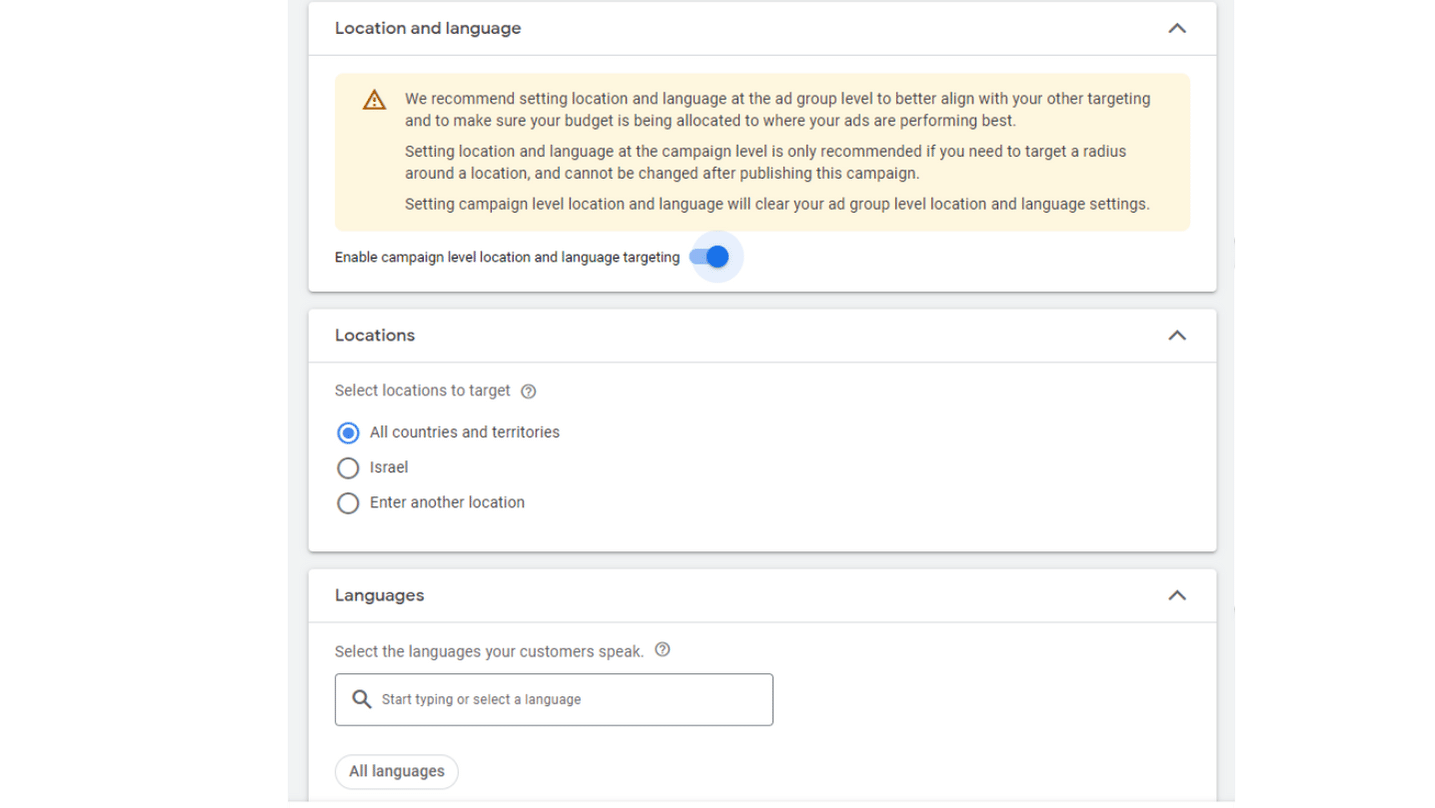Click the magnifier icon in the language field

pos(362,699)
